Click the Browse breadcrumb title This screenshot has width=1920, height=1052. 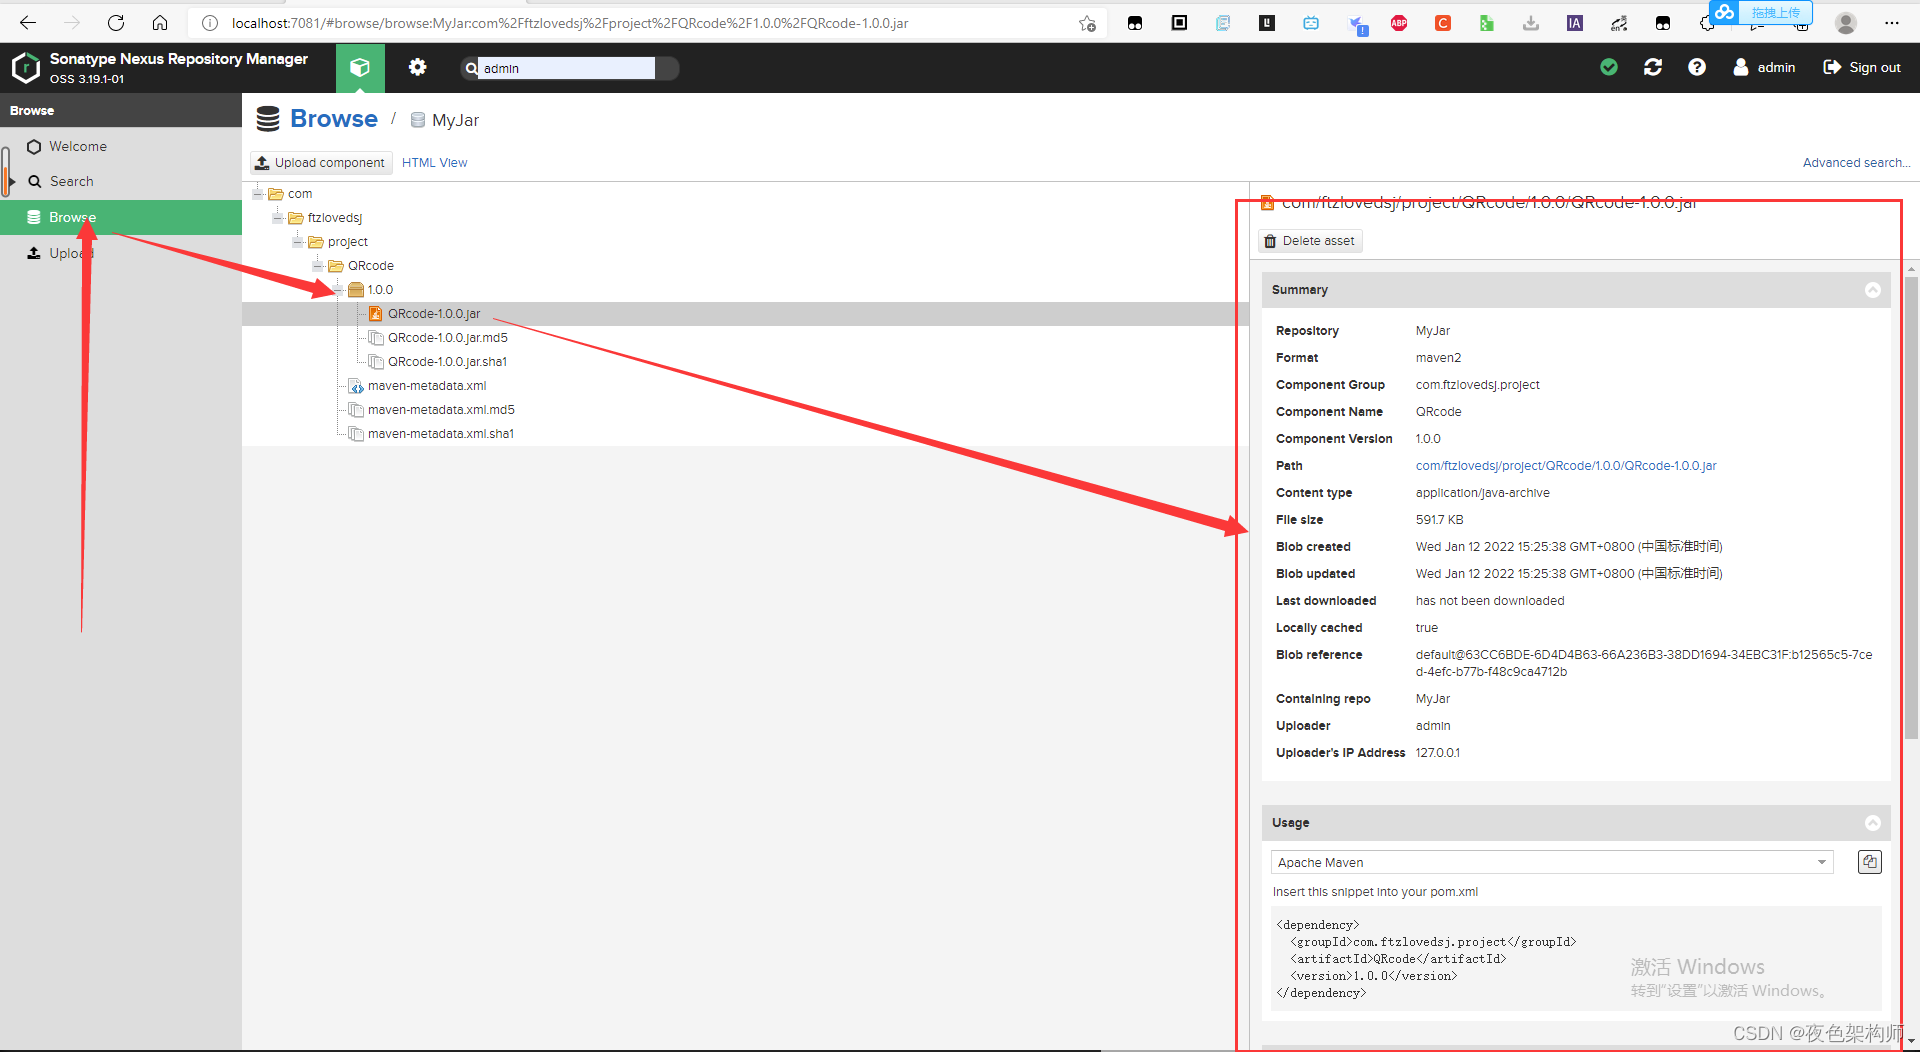point(334,119)
